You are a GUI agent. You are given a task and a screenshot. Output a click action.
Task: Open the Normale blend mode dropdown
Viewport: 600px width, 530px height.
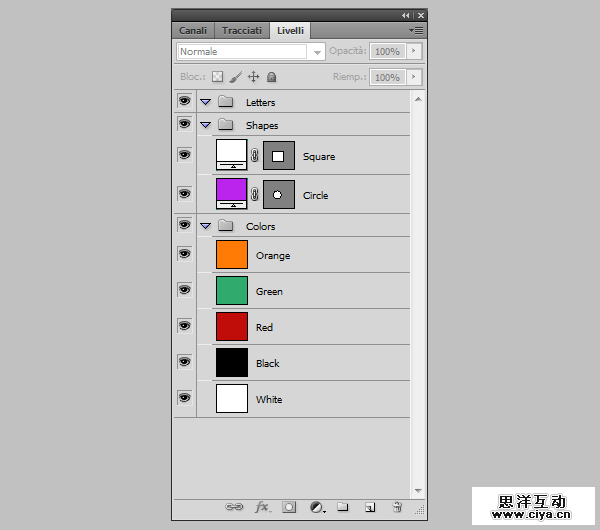coord(251,51)
